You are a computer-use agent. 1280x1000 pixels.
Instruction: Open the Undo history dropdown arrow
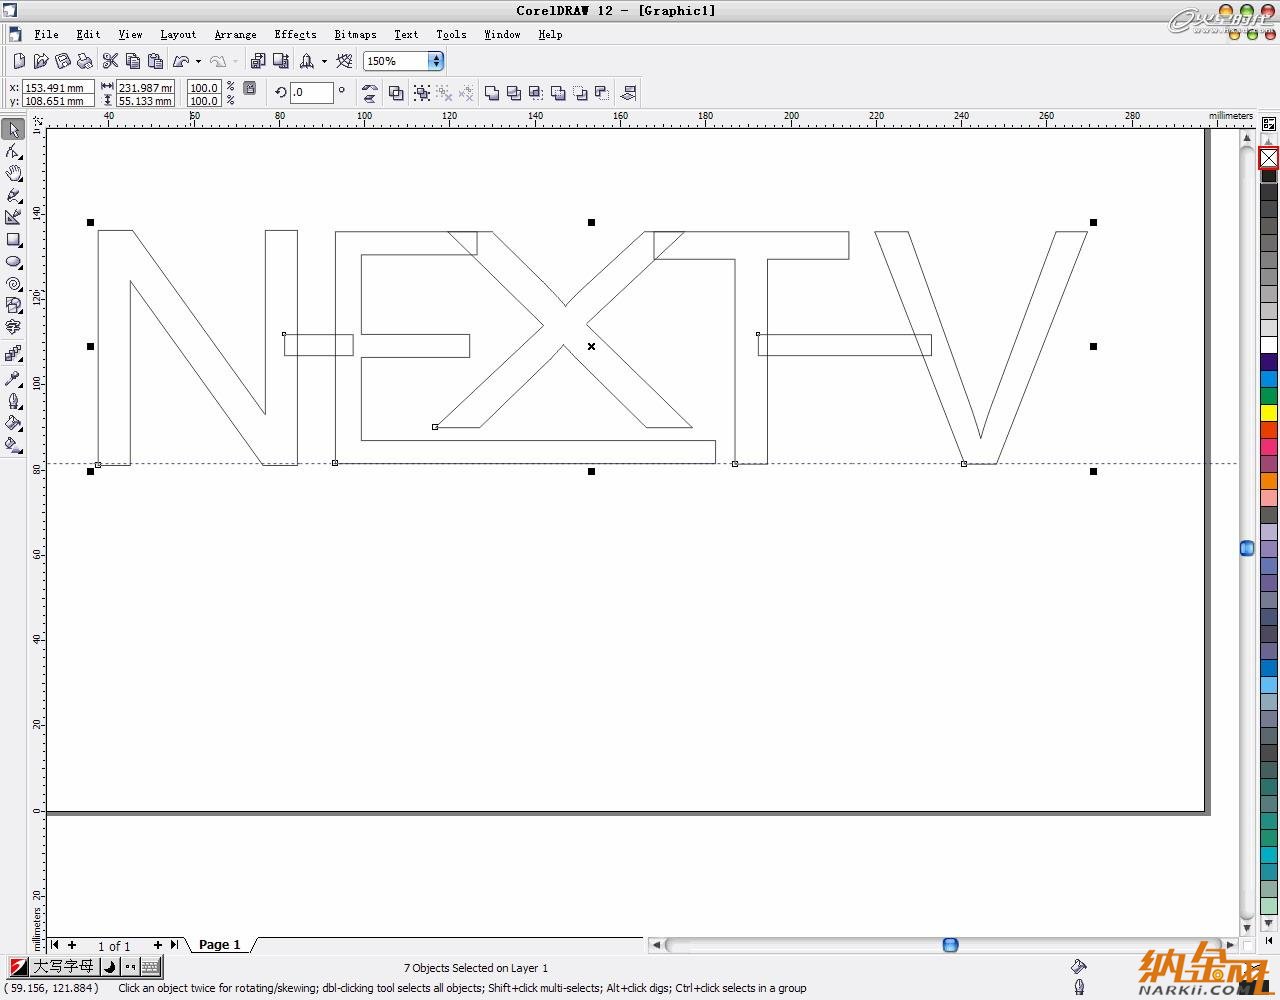coord(198,61)
